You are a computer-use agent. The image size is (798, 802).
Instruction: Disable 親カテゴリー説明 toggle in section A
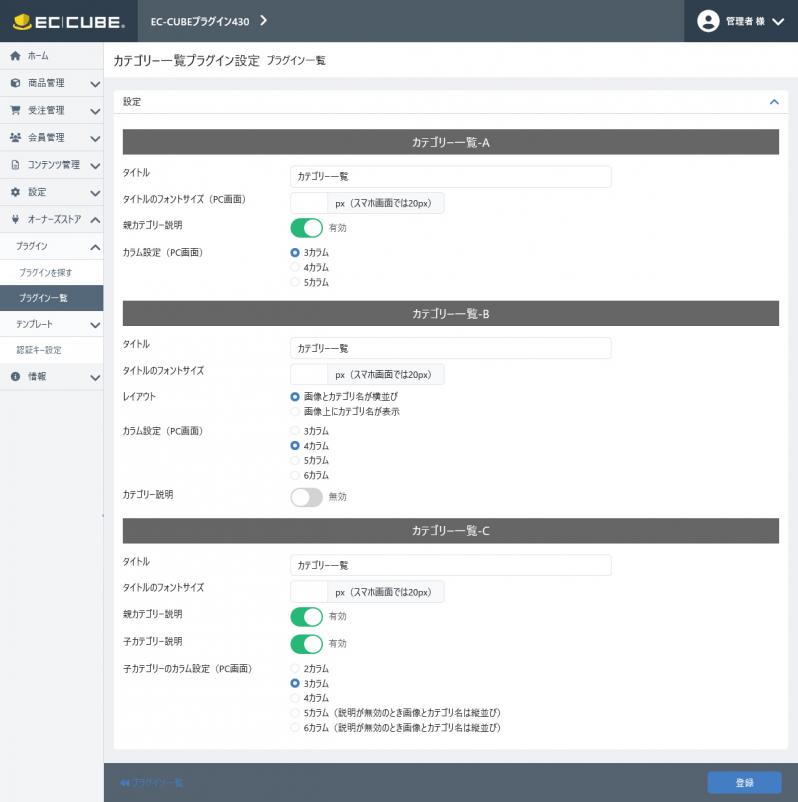[306, 228]
